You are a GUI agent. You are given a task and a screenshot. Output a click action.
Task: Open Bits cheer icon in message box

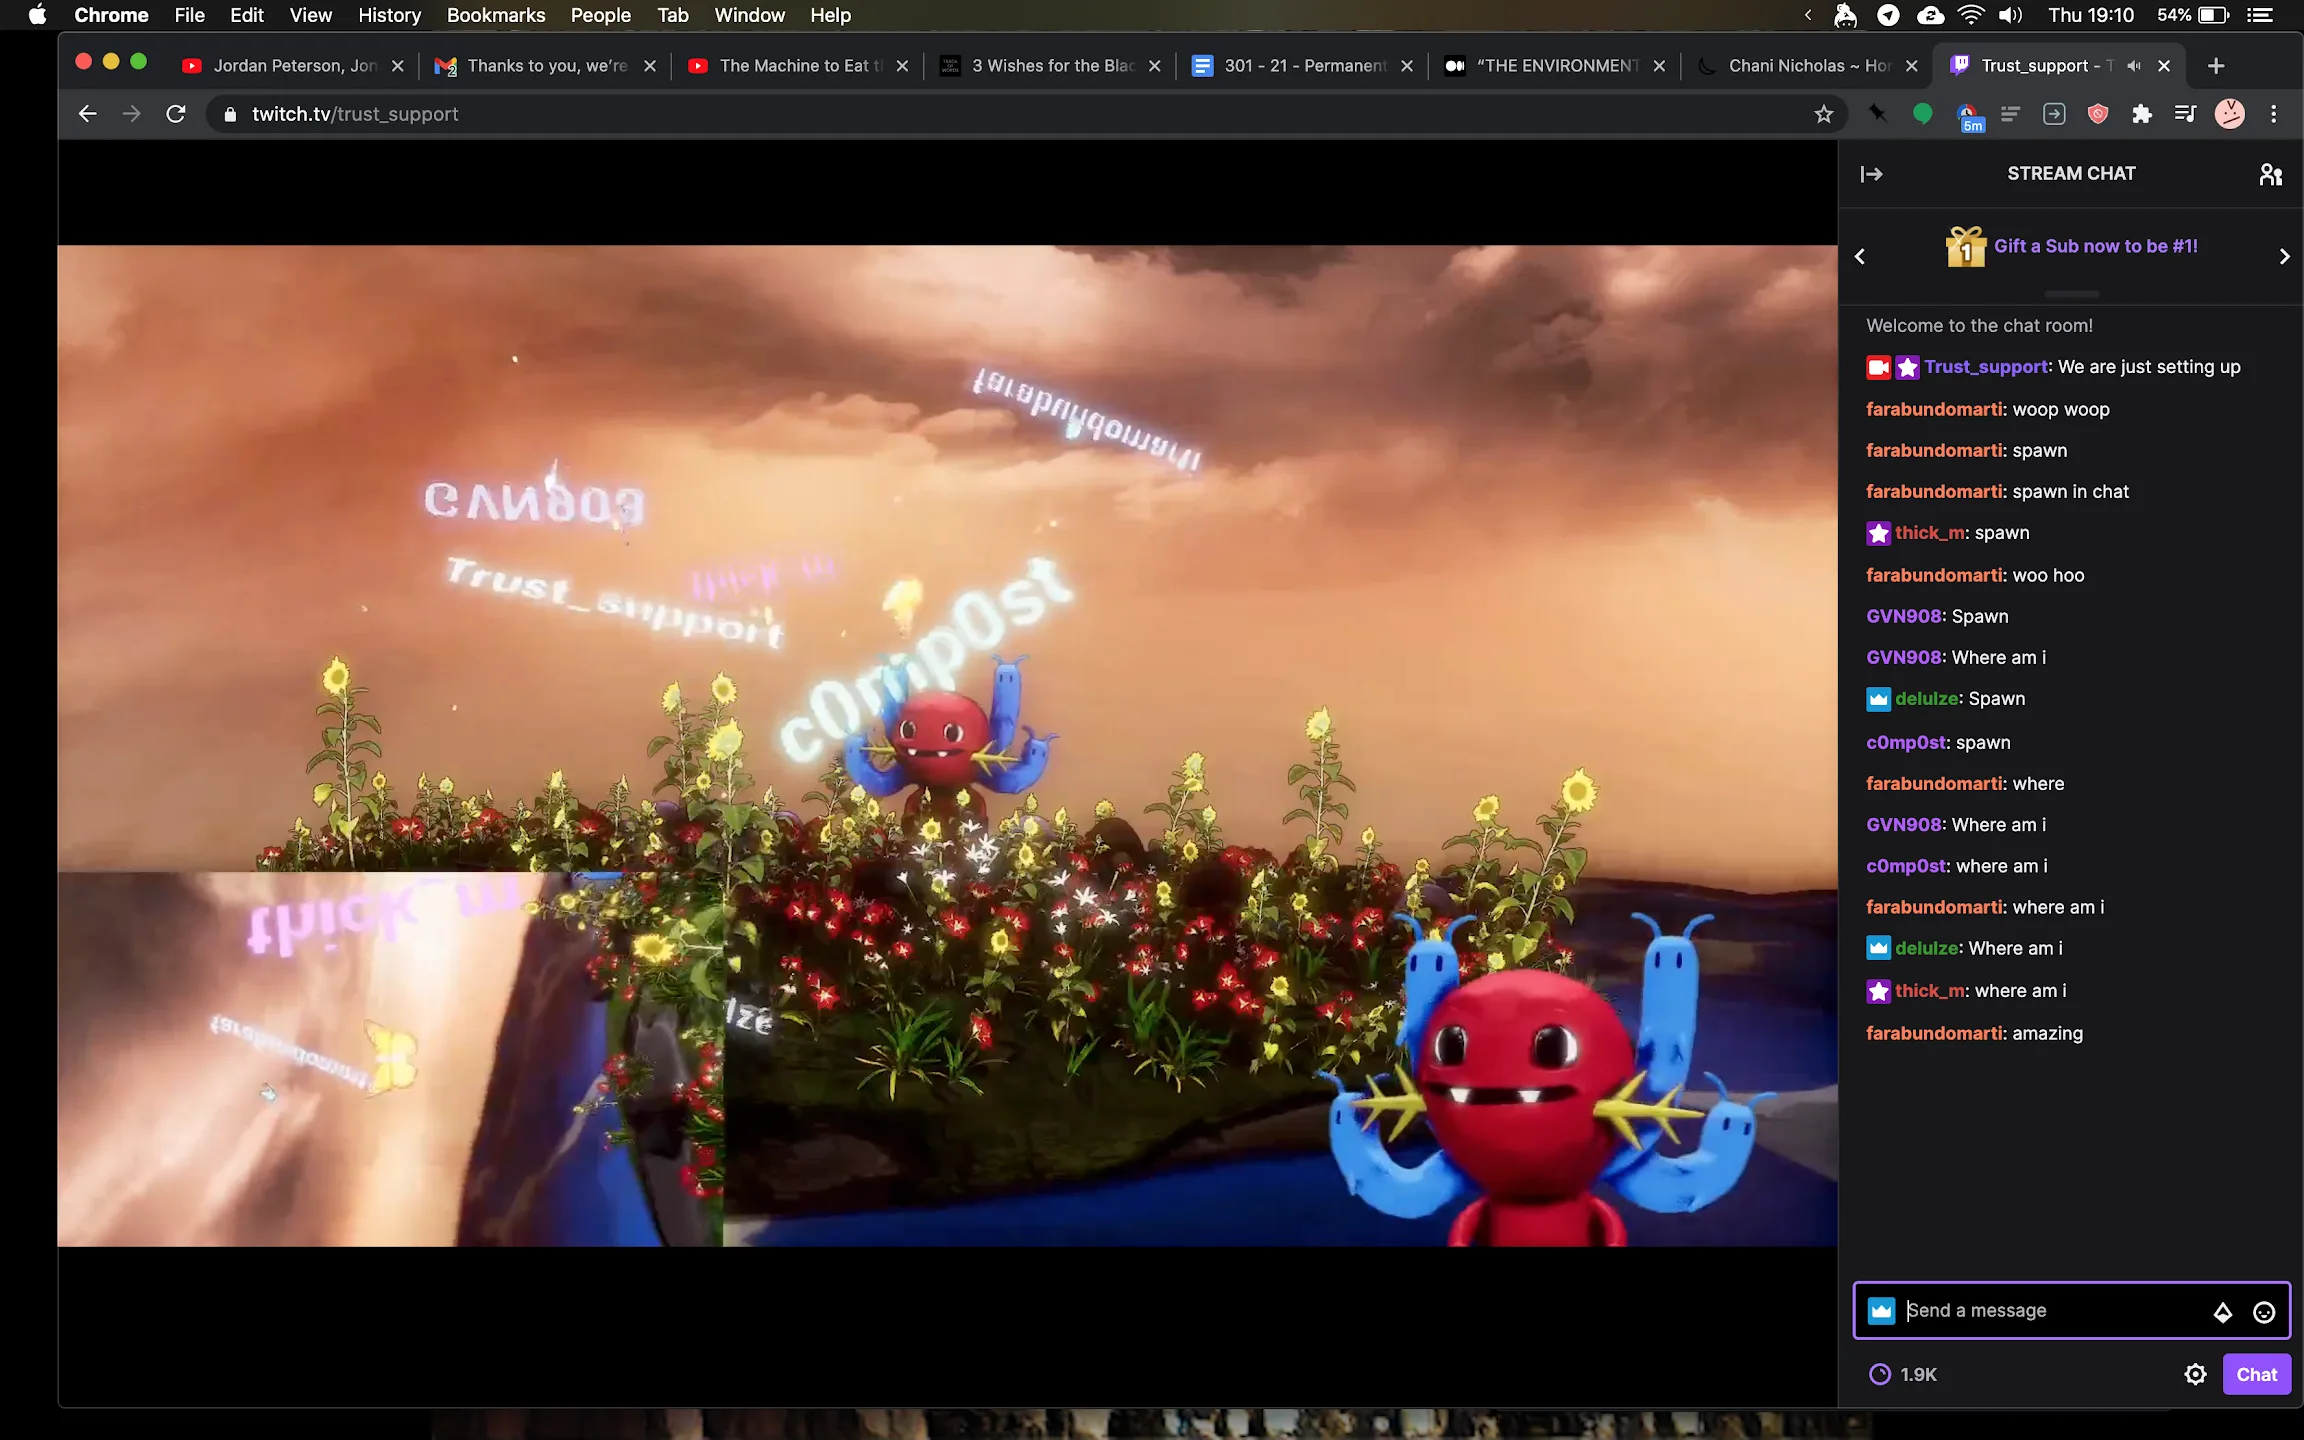pyautogui.click(x=2222, y=1312)
